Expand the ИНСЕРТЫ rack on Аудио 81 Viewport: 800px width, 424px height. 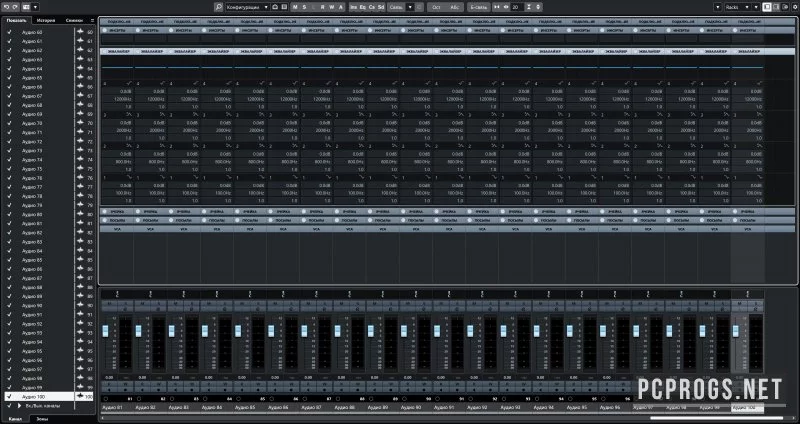117,30
